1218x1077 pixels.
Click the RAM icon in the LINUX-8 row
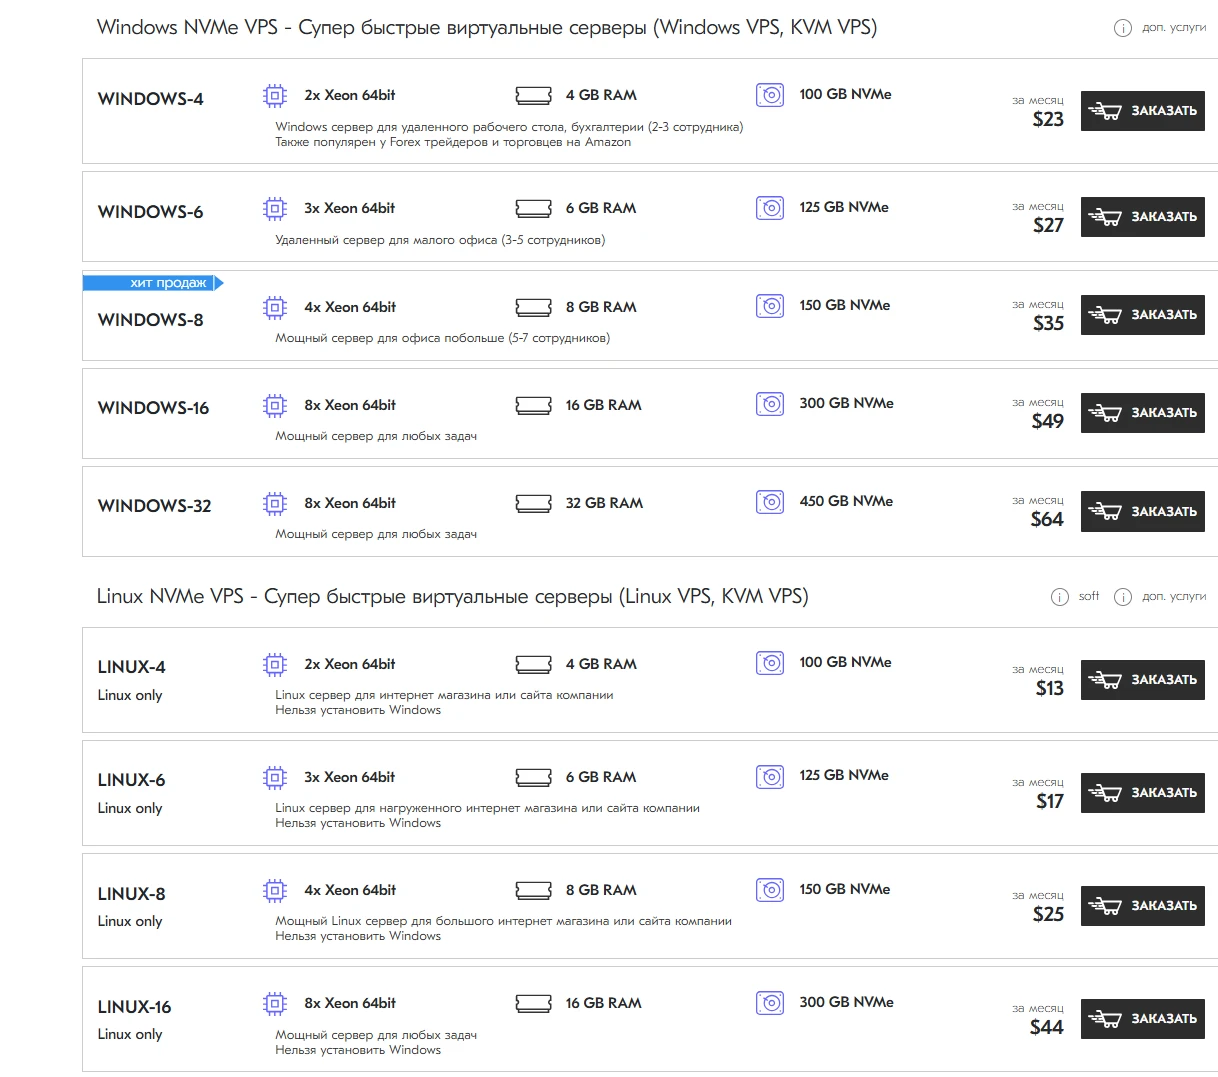pyautogui.click(x=533, y=890)
